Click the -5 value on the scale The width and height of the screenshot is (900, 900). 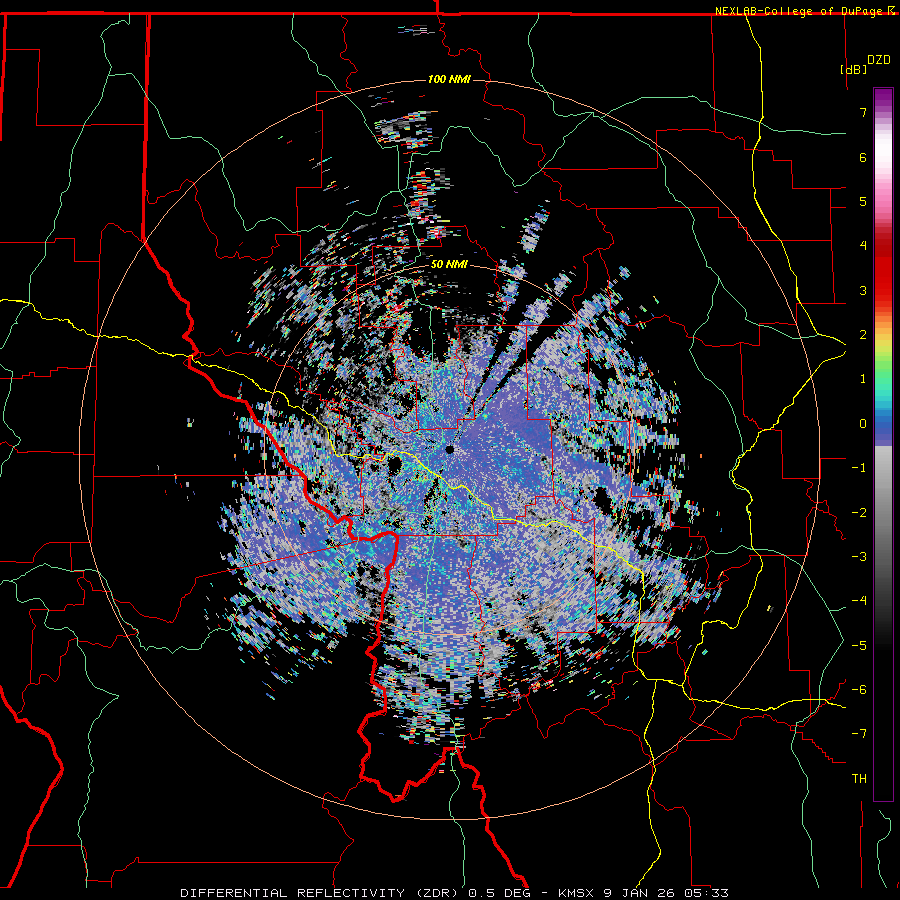859,646
